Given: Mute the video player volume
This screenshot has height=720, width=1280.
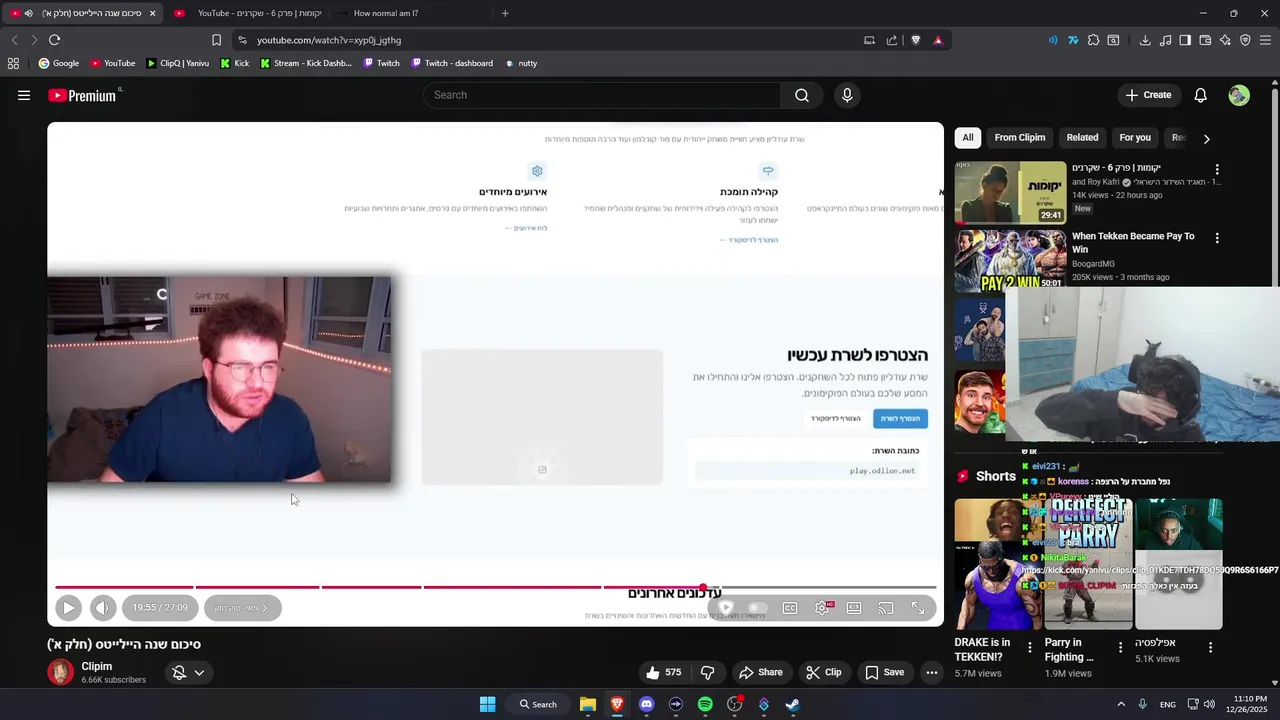Looking at the screenshot, I should [103, 607].
